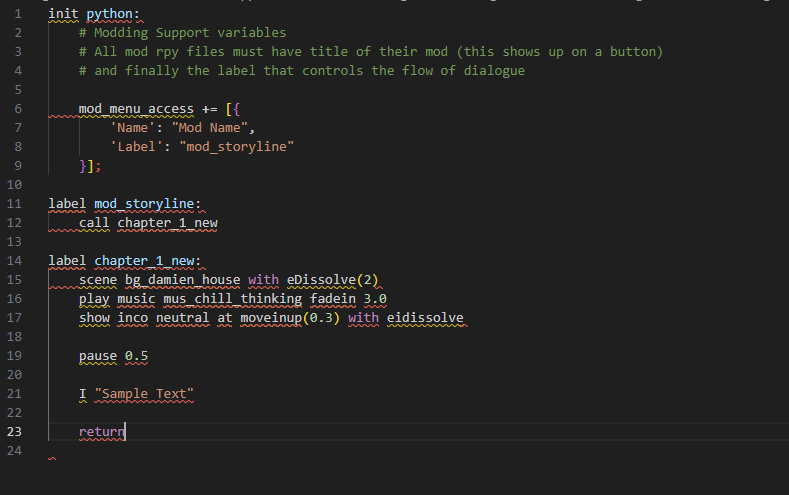Click line number 14 in the gutter
This screenshot has height=495, width=789.
pyautogui.click(x=15, y=261)
